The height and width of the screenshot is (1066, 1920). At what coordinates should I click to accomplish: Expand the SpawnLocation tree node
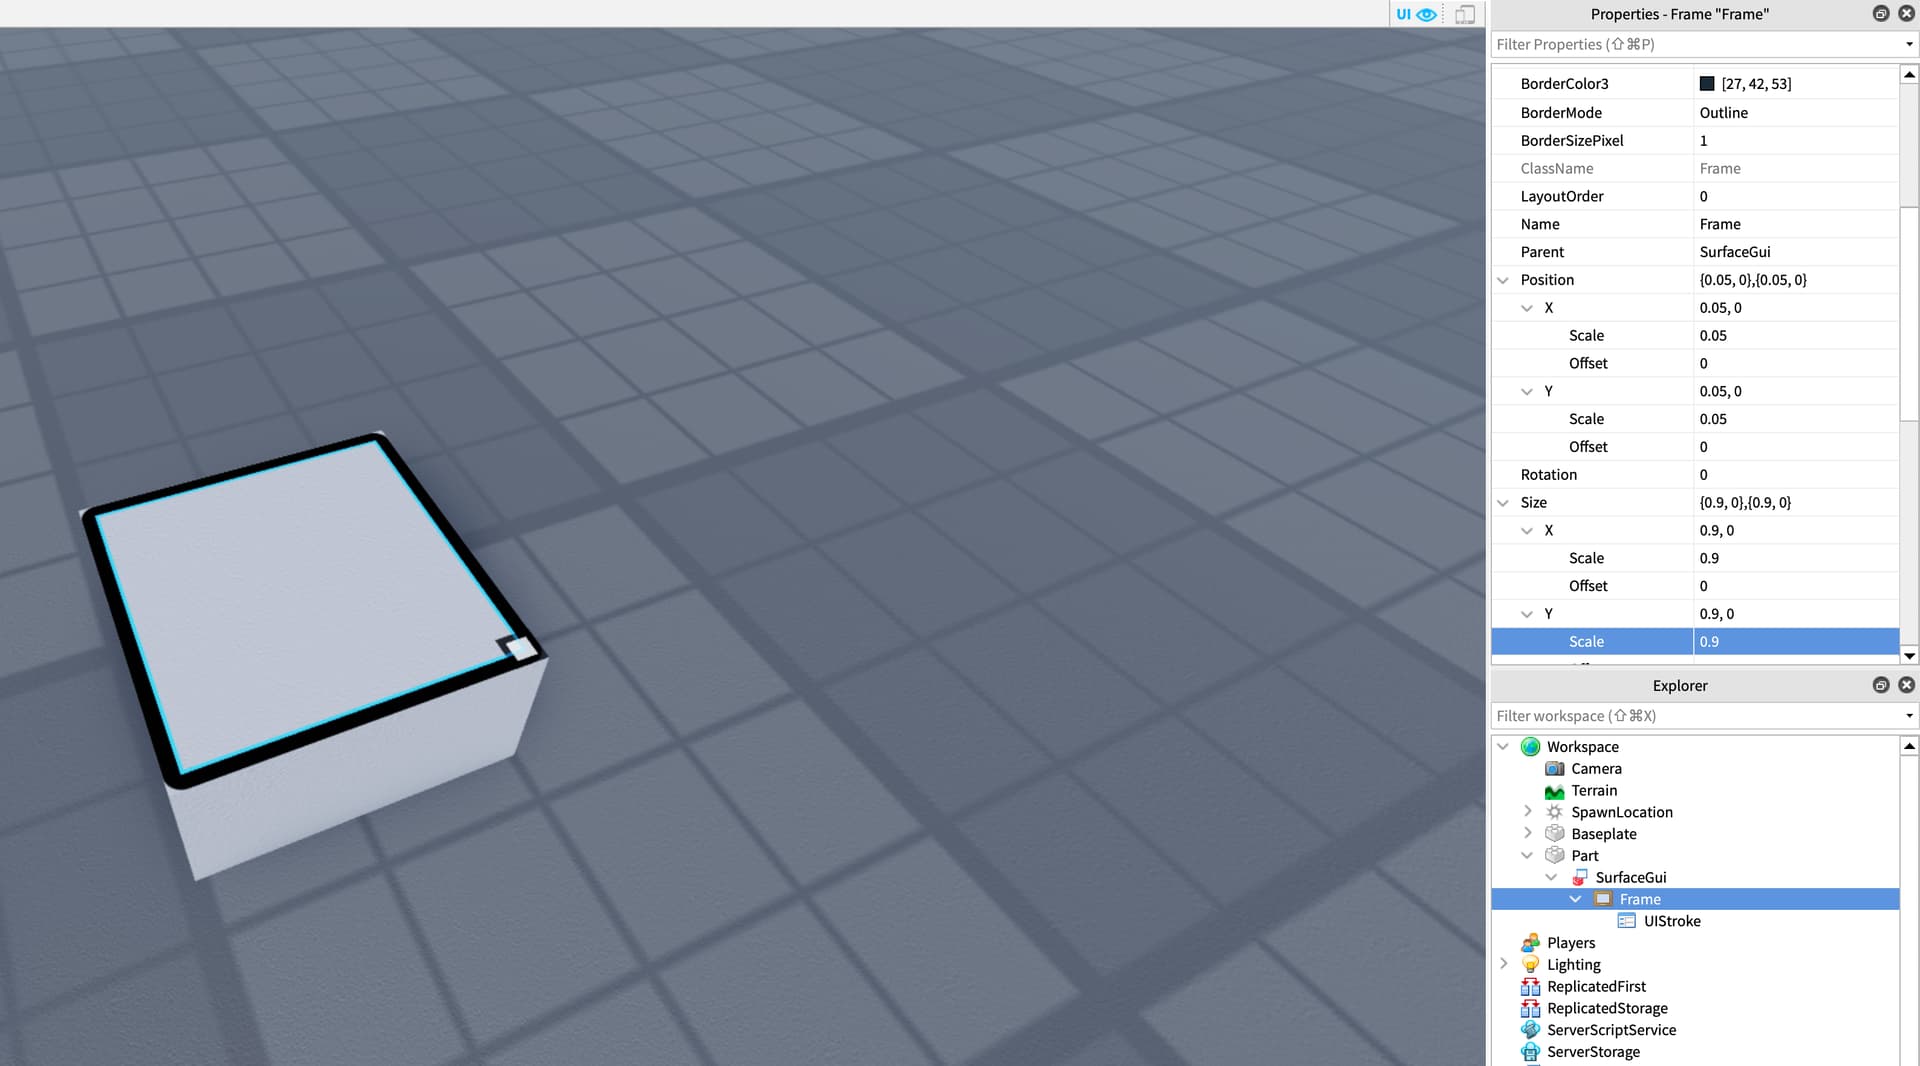(x=1527, y=812)
